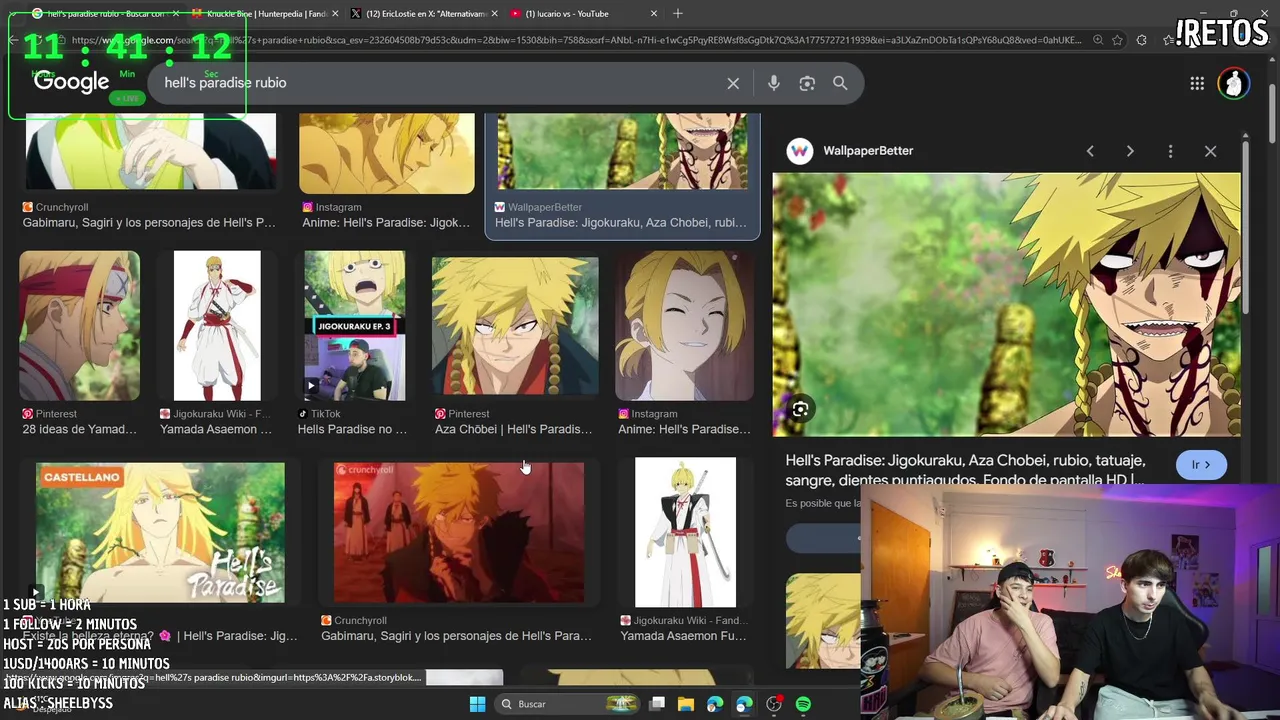The height and width of the screenshot is (720, 1280).
Task: Click the Ir button to visit page
Action: [1201, 465]
